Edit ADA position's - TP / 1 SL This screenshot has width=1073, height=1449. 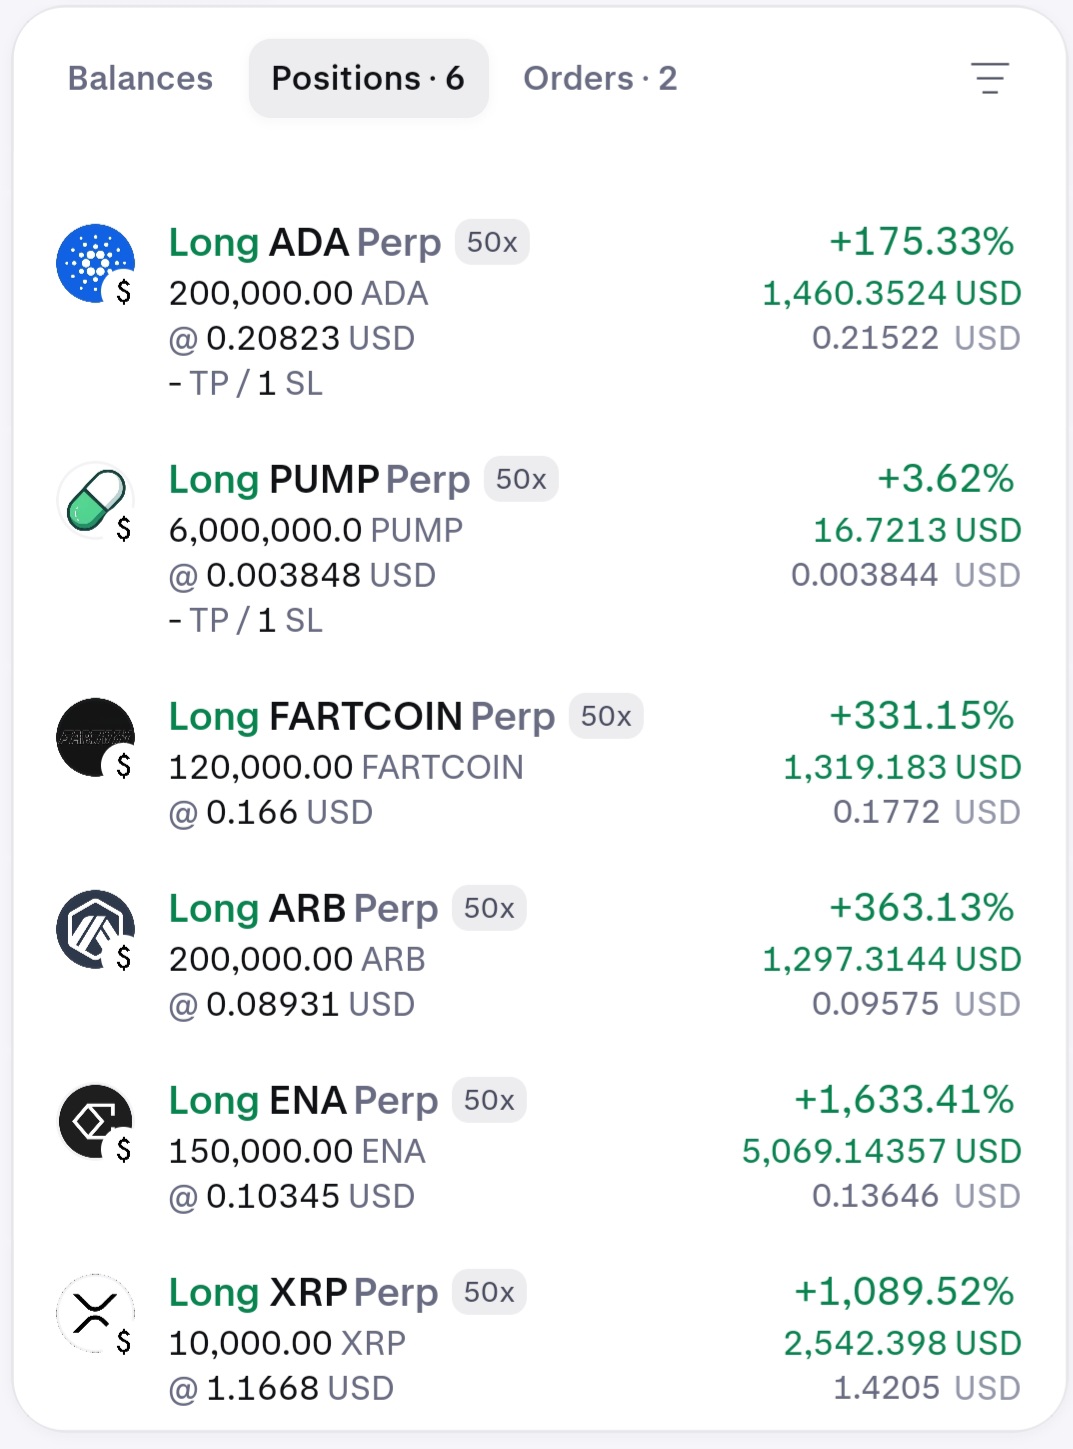246,384
